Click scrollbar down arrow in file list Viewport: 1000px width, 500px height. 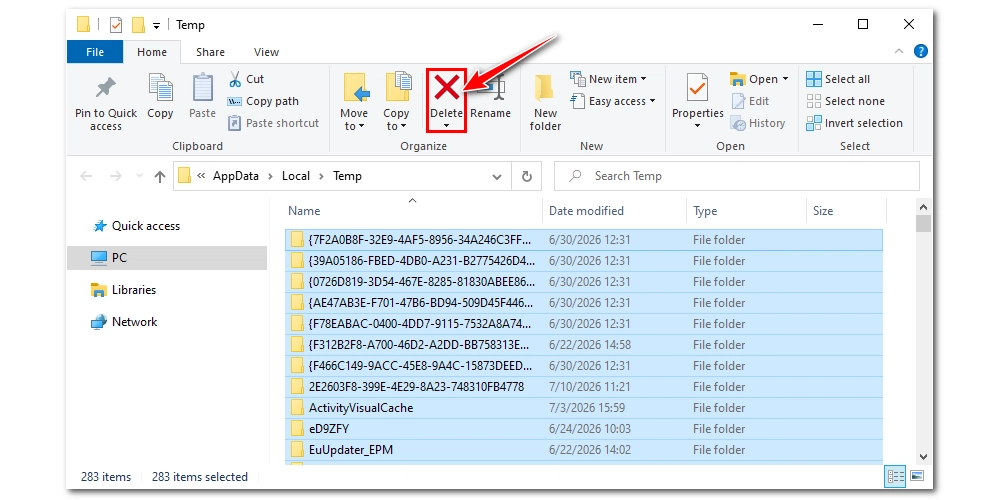click(923, 456)
